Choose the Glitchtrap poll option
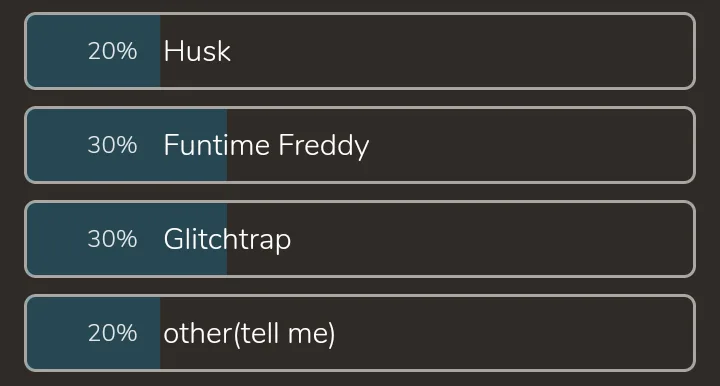 coord(360,239)
